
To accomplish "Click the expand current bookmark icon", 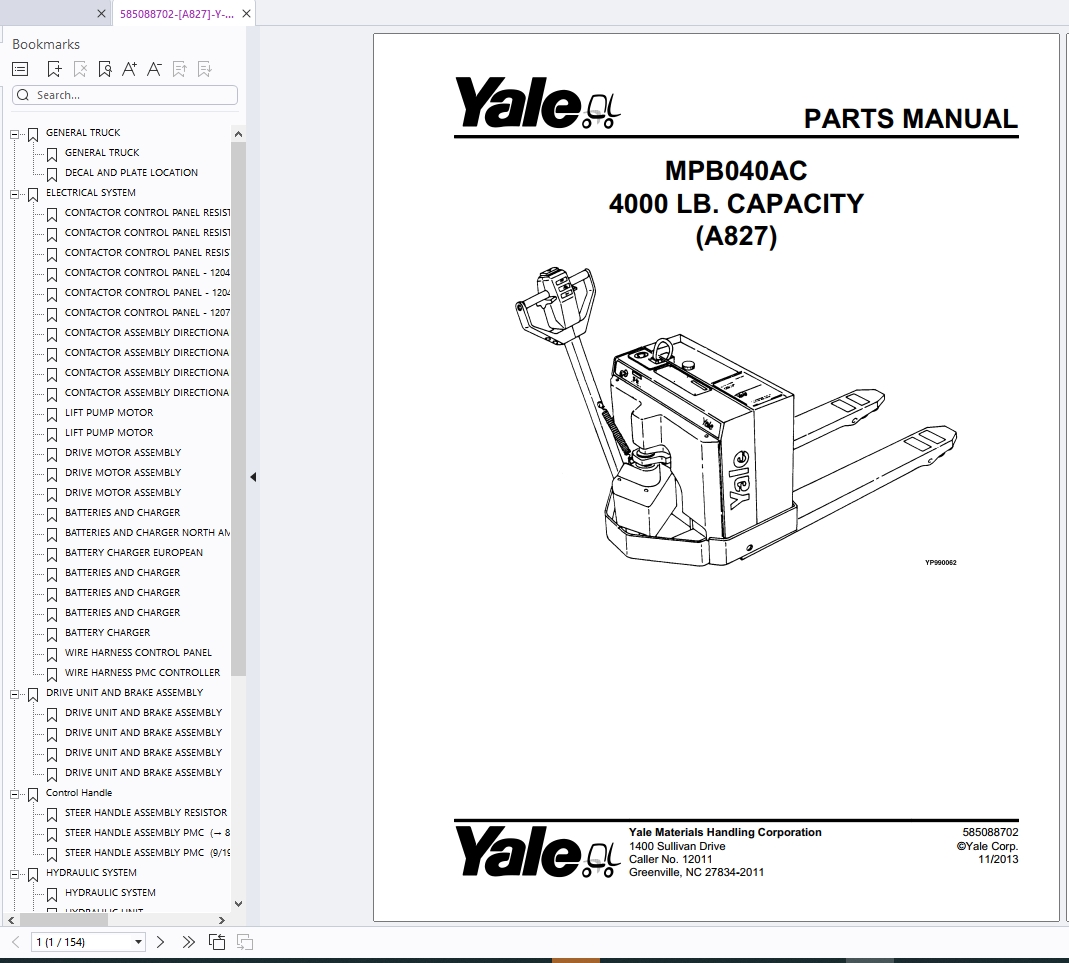I will 179,69.
